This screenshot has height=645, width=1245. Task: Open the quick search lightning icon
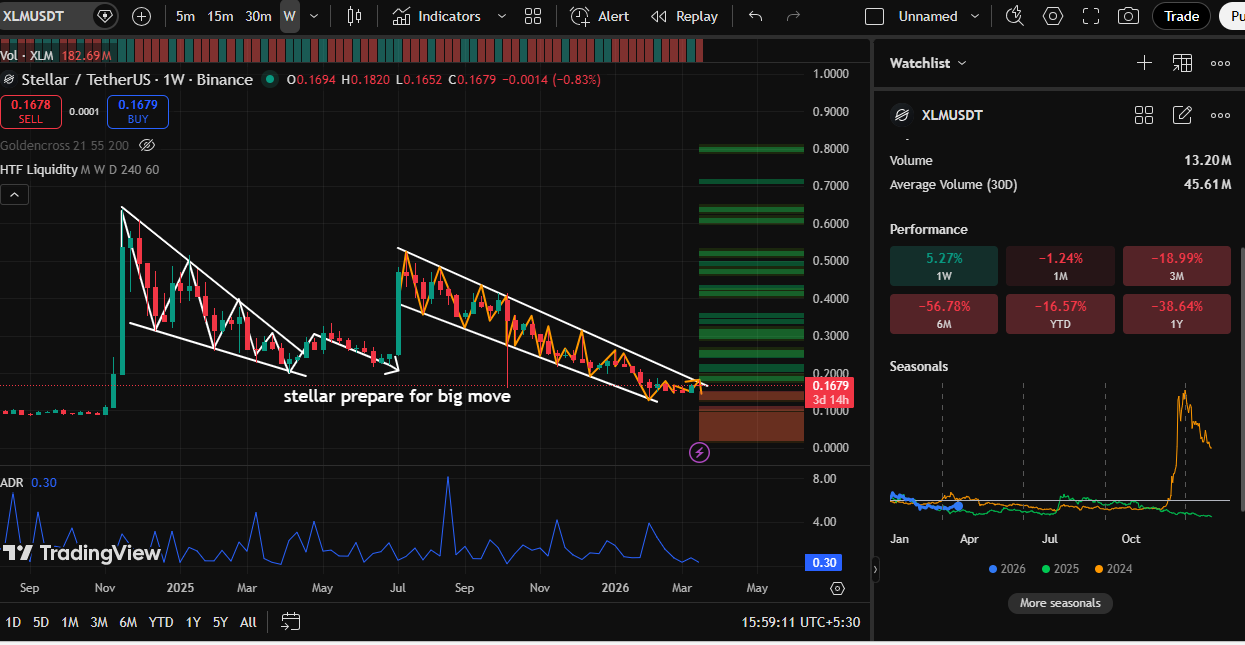click(1015, 16)
